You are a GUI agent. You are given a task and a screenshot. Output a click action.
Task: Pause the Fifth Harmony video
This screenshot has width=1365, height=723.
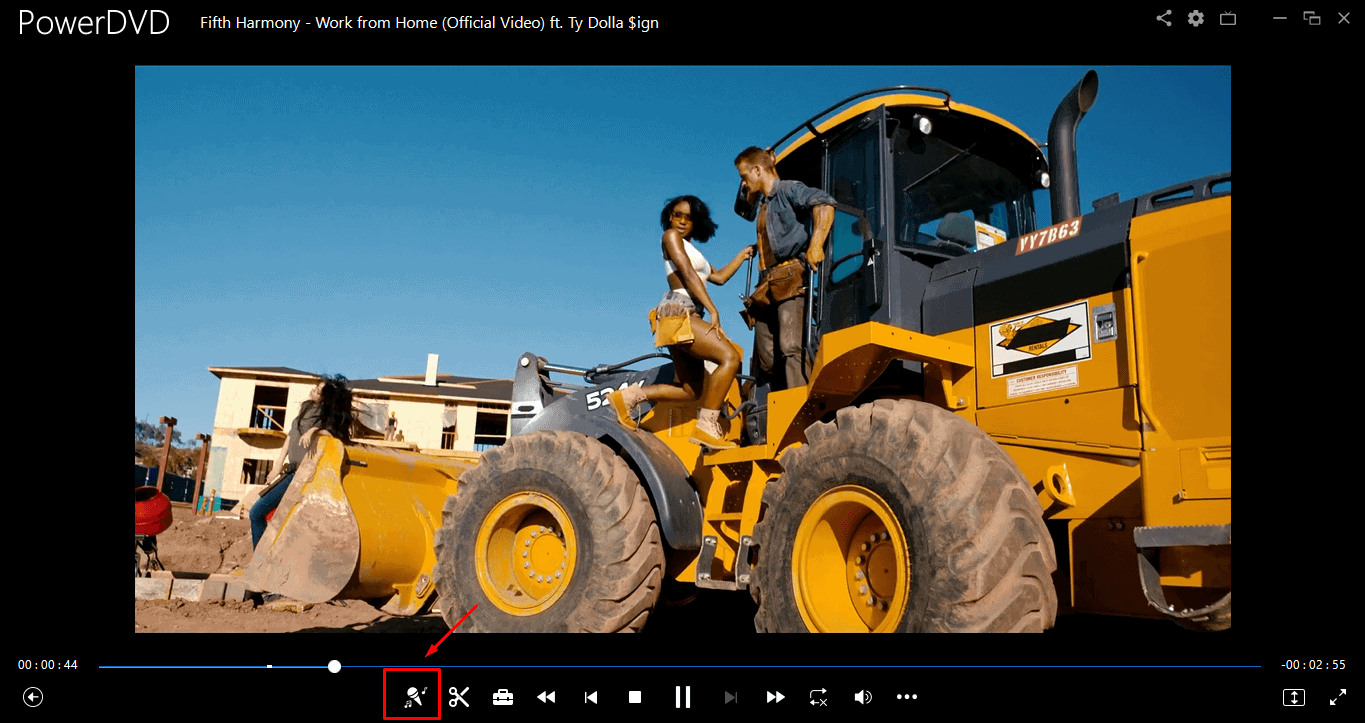683,697
